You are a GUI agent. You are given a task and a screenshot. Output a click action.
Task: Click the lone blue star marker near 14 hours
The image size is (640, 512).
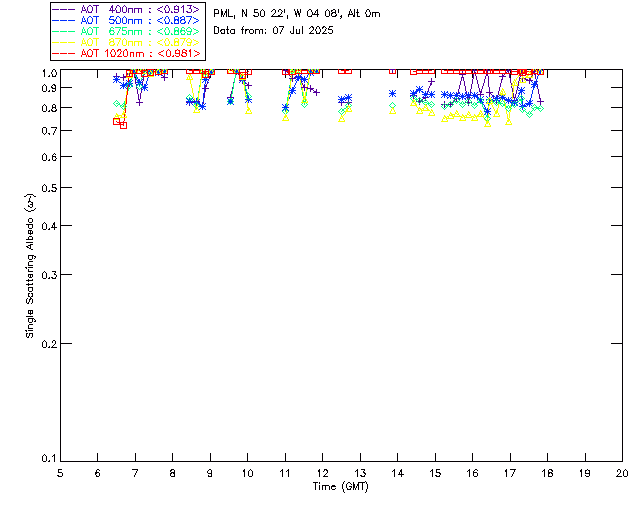tap(392, 93)
